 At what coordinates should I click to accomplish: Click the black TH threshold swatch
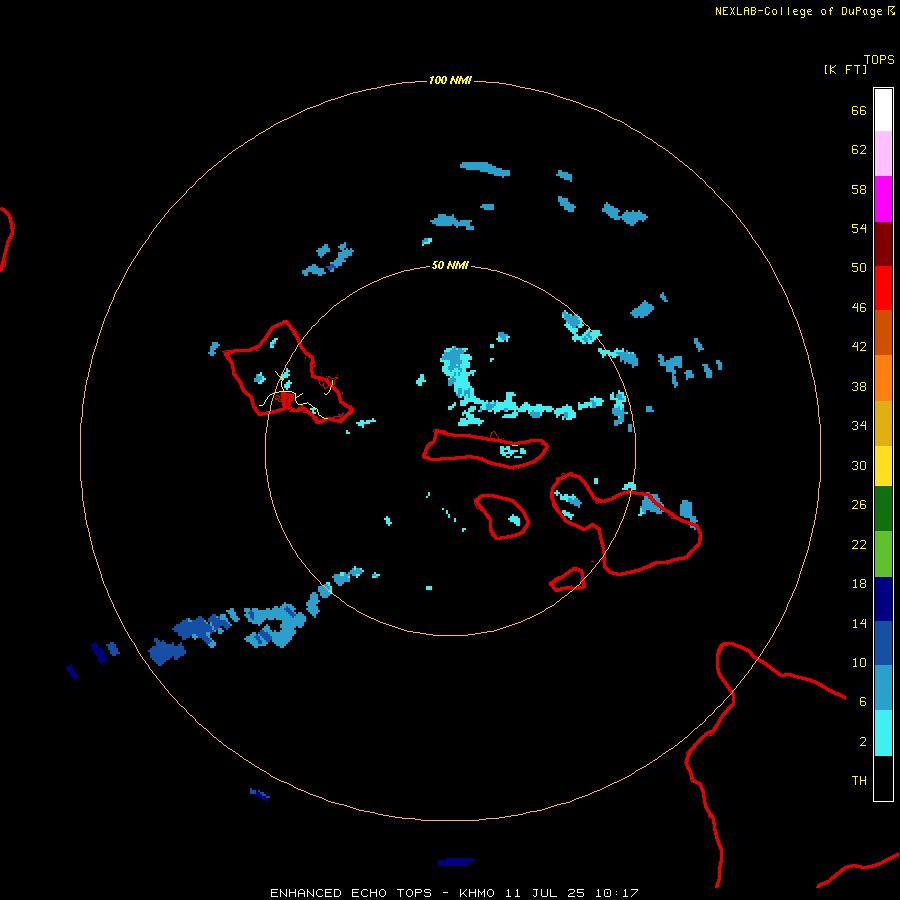(x=883, y=778)
